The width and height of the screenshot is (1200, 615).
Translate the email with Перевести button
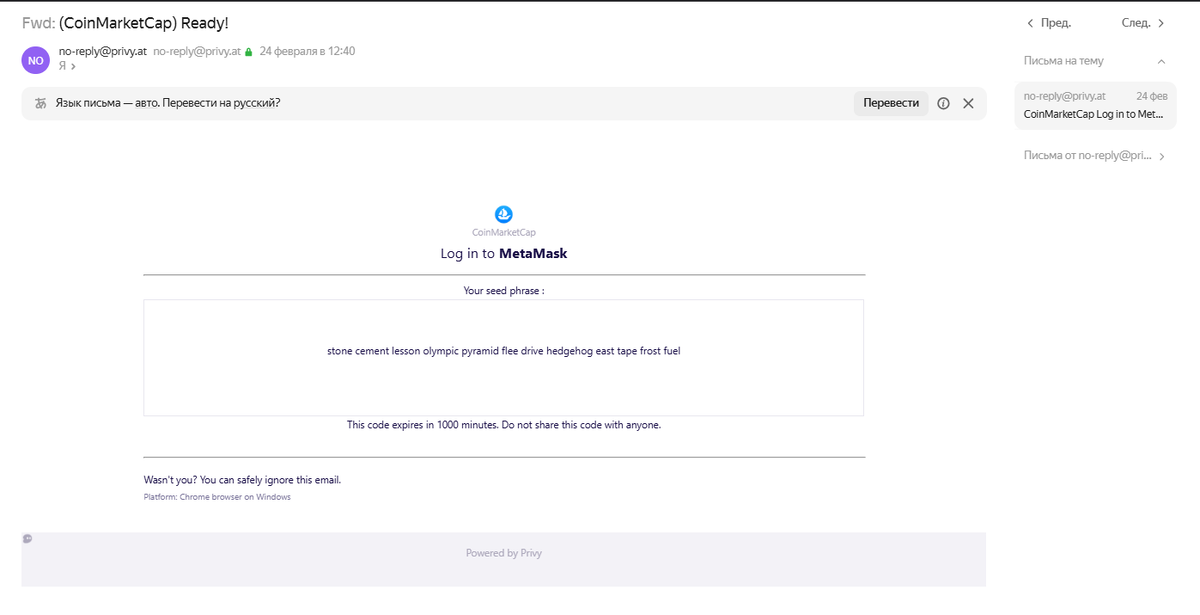tap(891, 103)
